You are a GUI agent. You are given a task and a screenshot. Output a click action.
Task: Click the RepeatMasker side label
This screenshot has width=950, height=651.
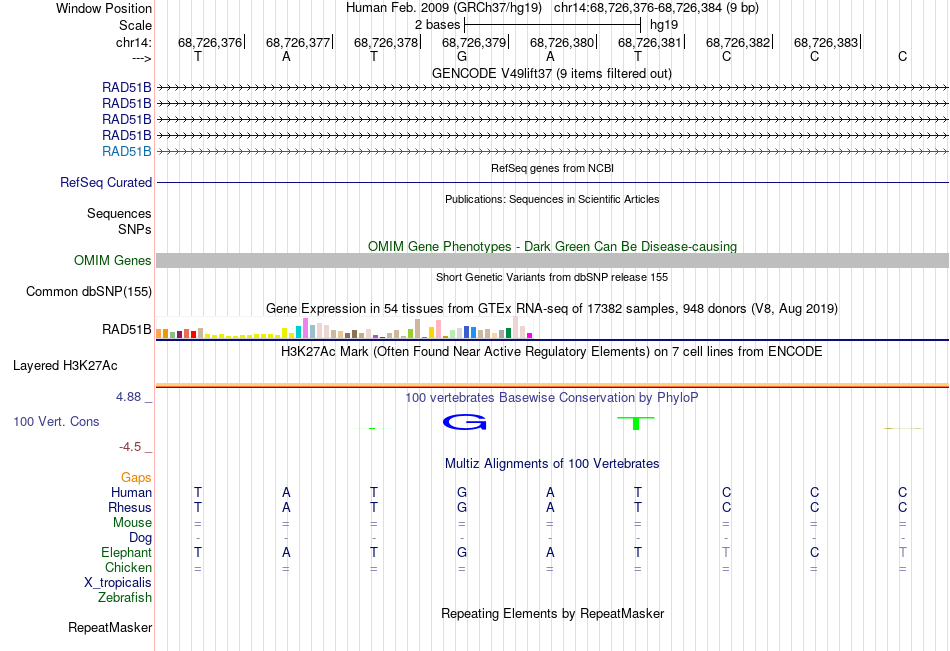pos(110,627)
